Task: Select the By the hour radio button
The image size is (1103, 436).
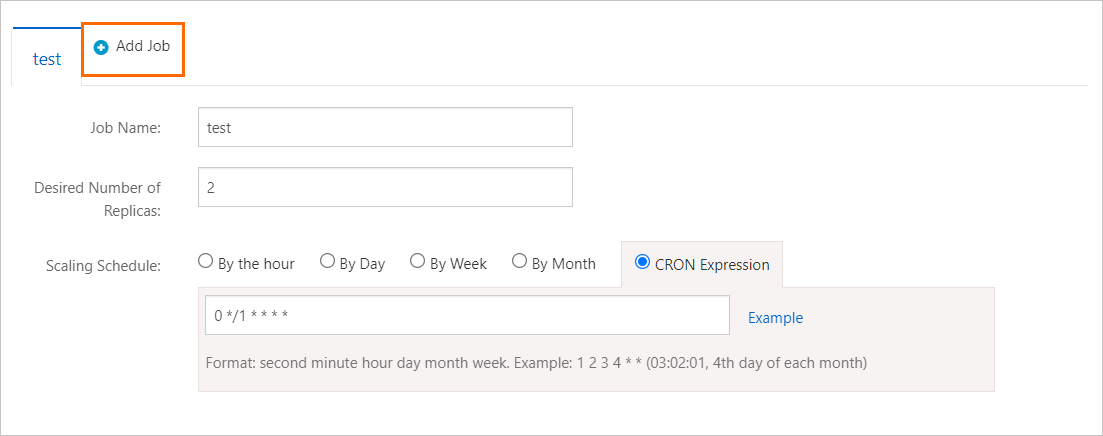Action: click(205, 262)
